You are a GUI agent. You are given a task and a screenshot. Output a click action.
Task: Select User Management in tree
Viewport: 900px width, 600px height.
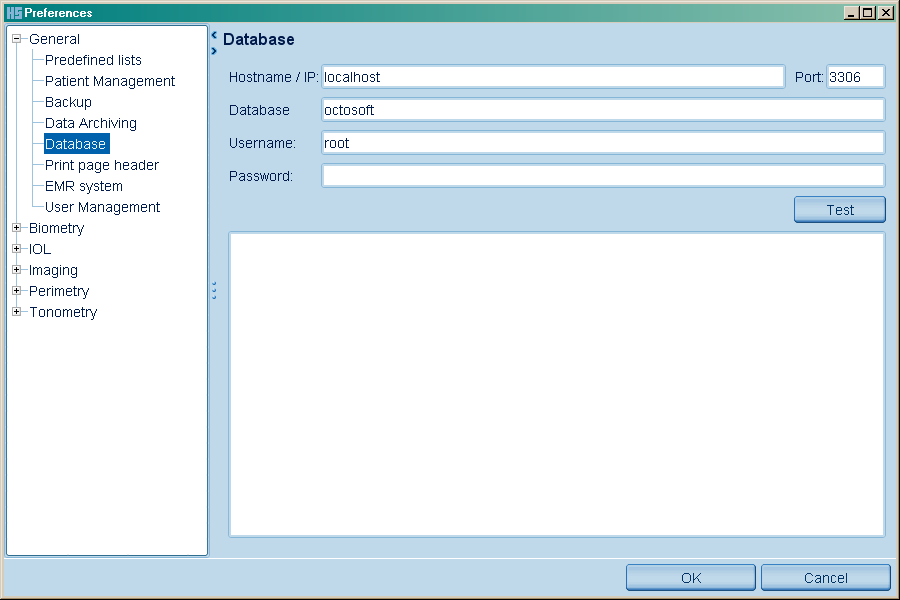tap(102, 207)
